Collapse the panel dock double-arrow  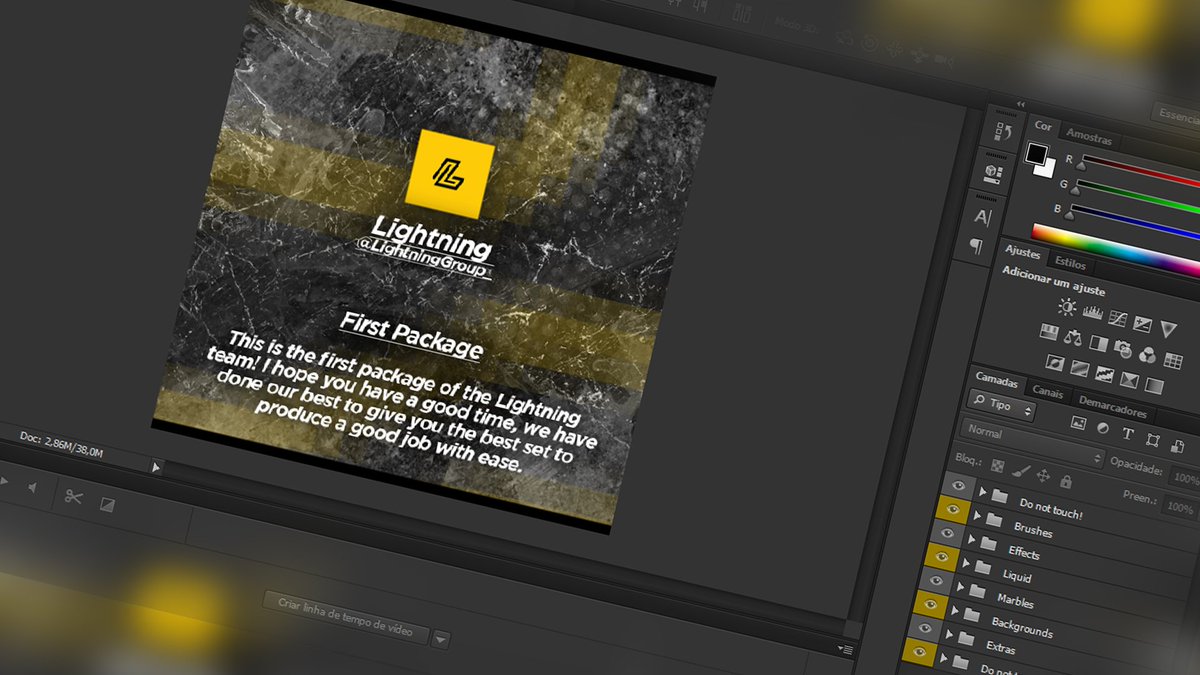[1021, 103]
